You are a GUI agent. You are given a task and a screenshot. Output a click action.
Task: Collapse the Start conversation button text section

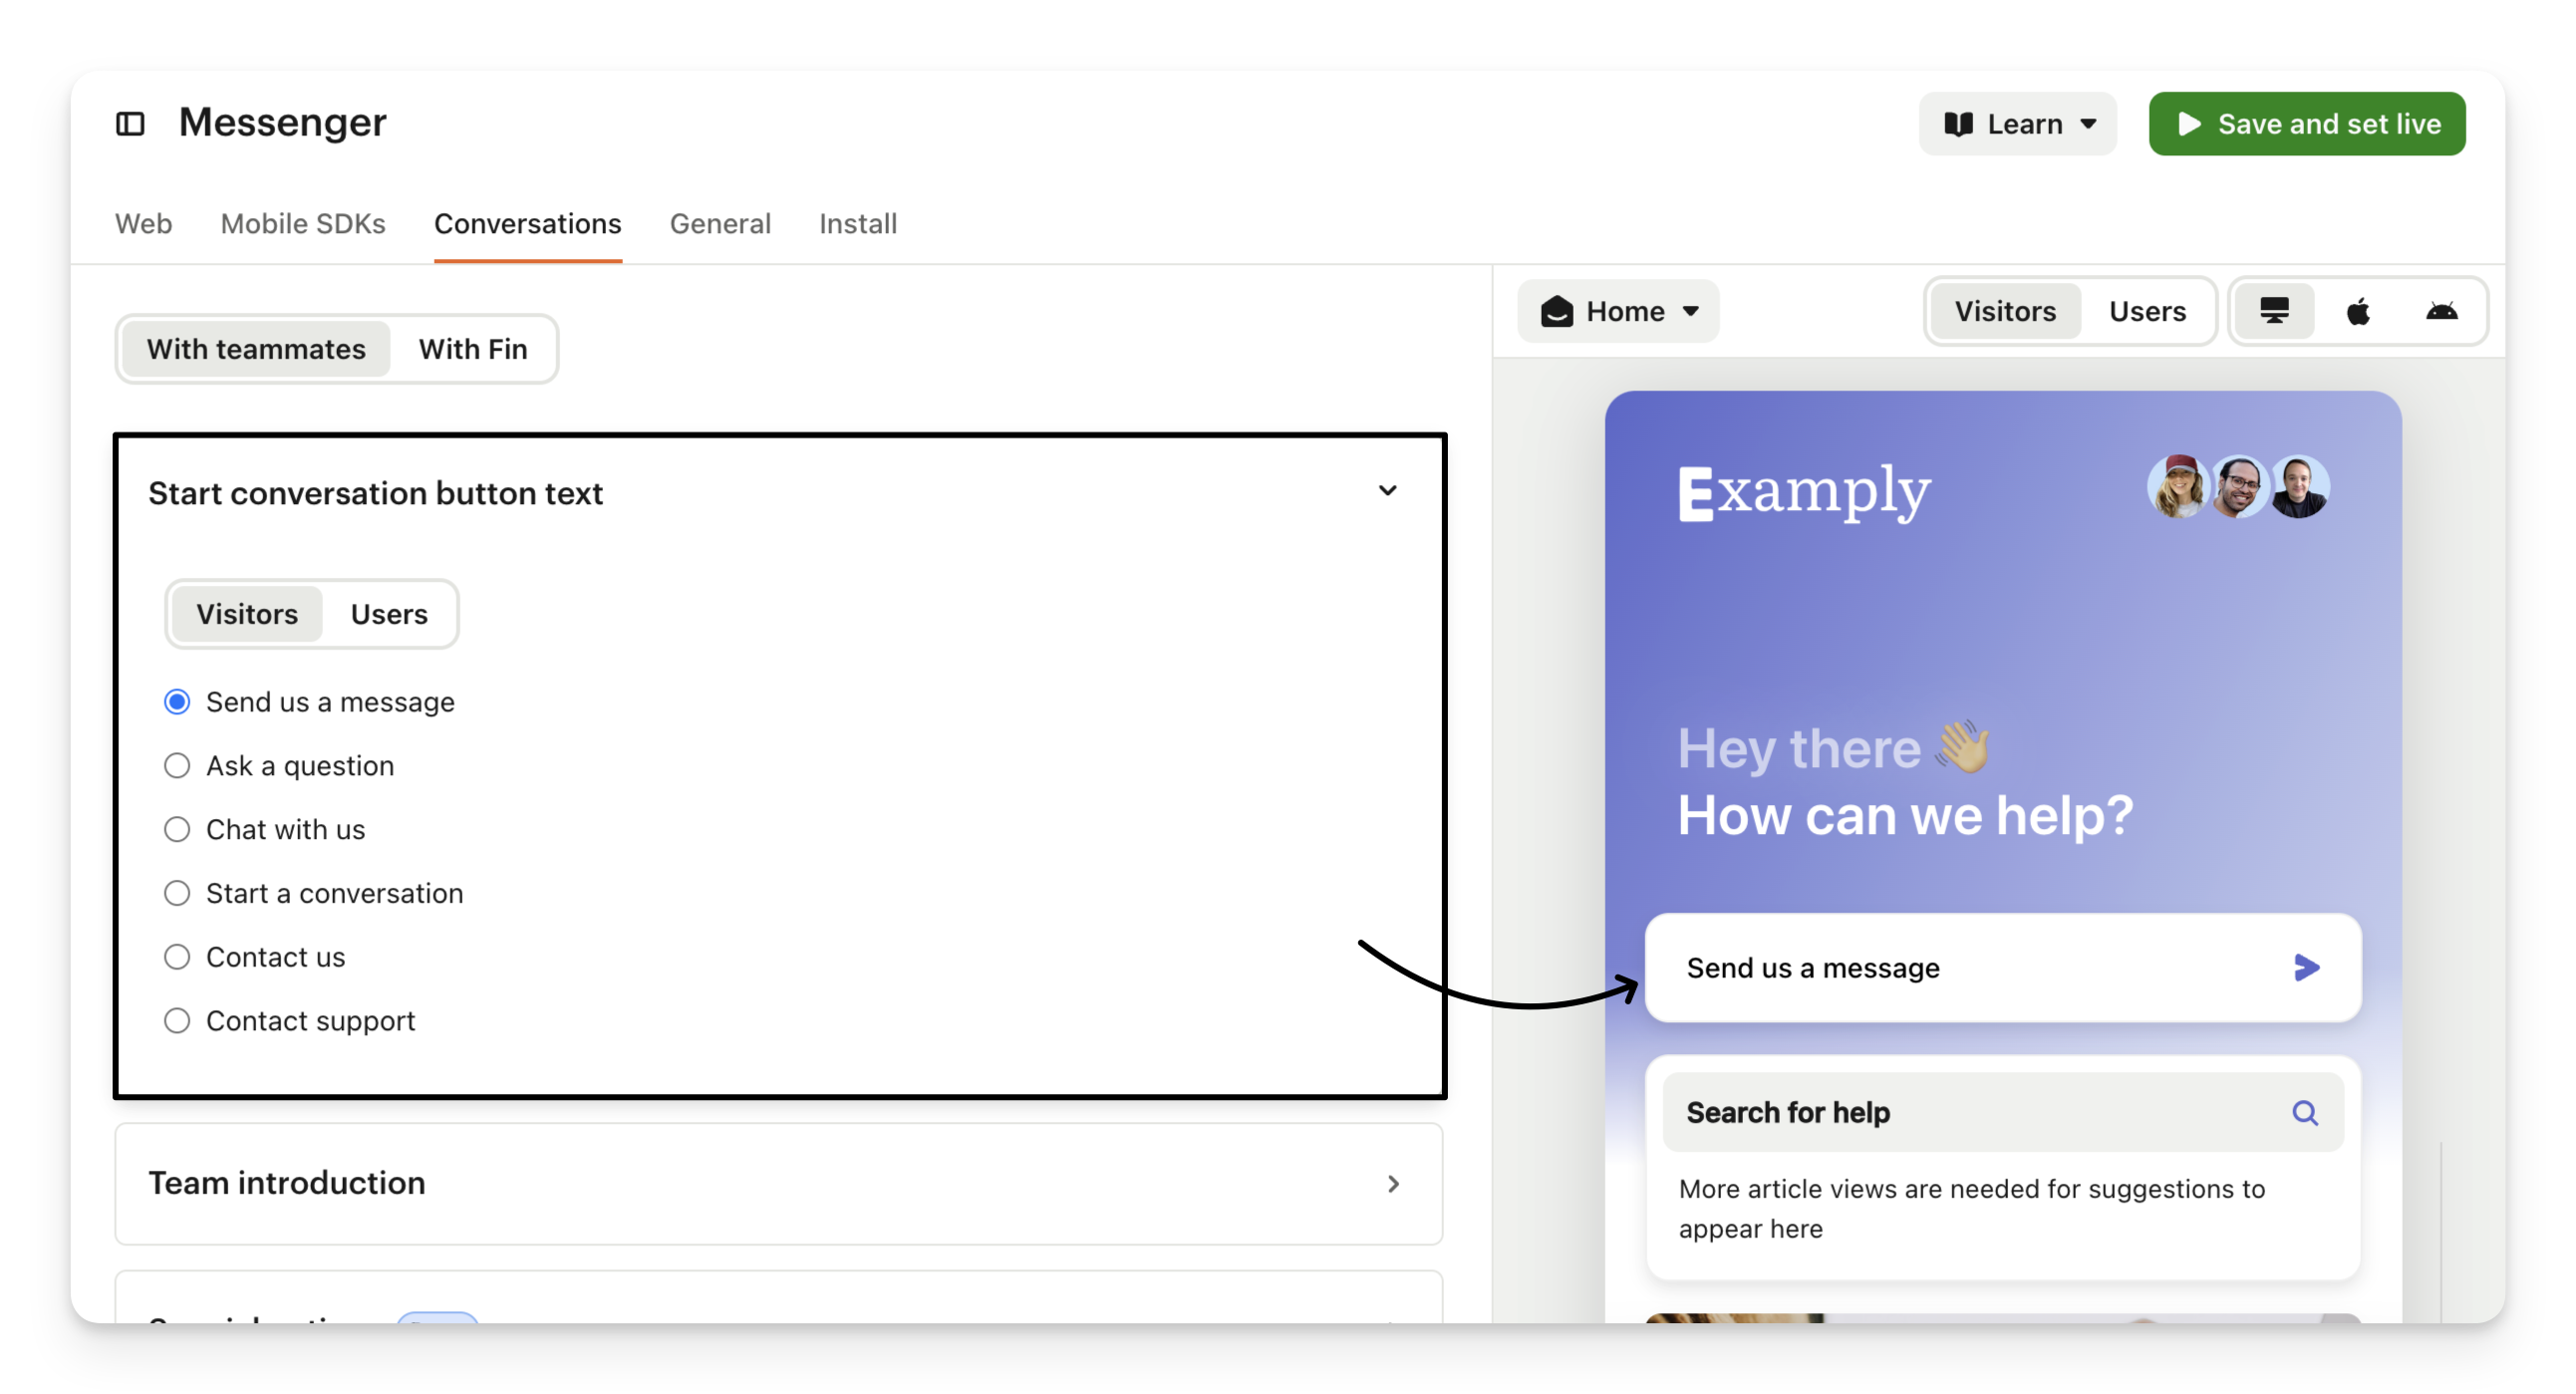click(x=1387, y=491)
